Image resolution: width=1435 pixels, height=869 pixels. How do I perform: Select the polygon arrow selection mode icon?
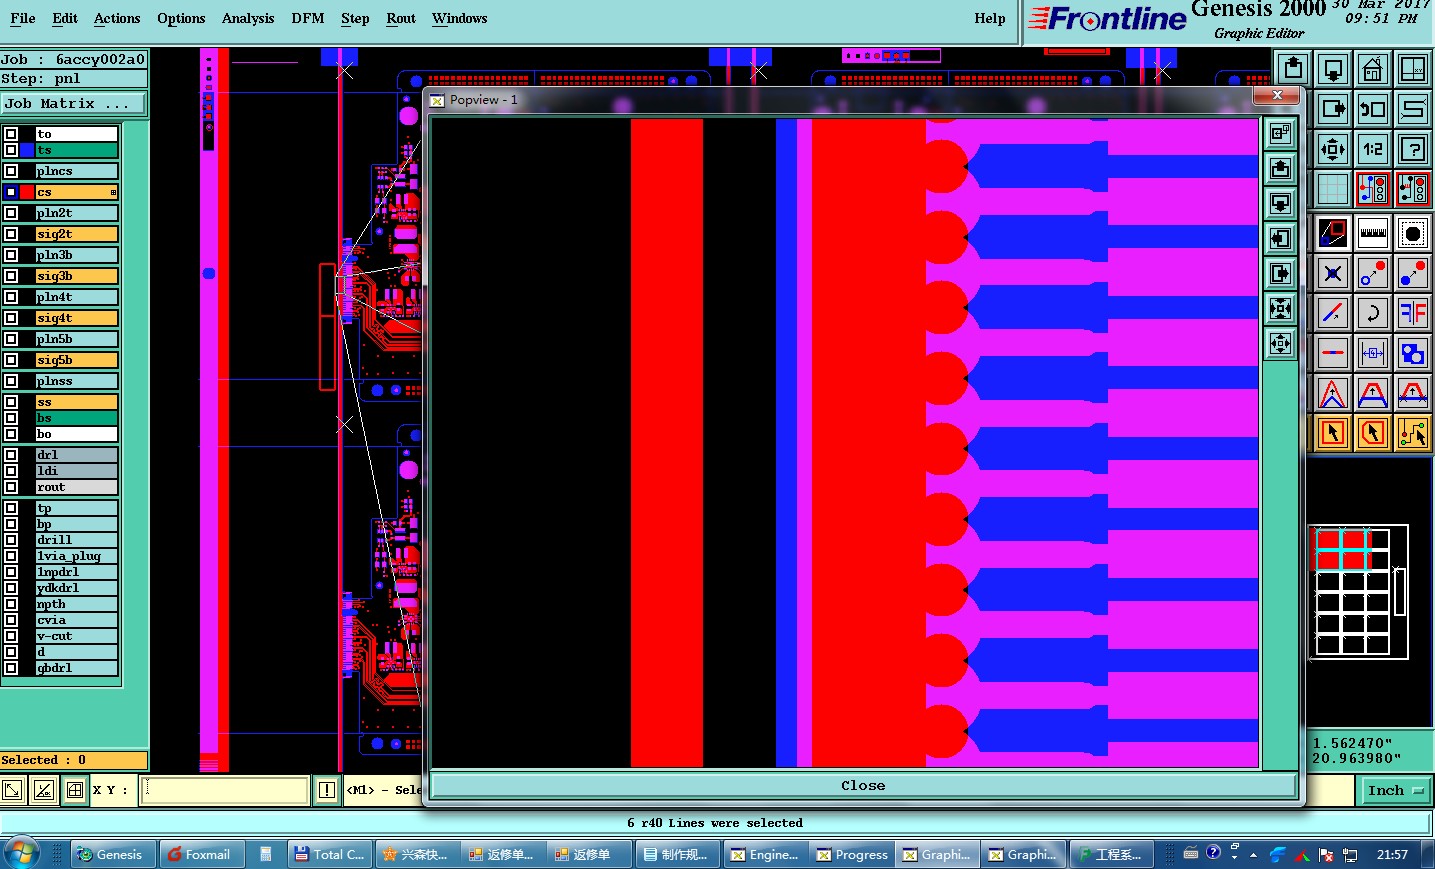(1373, 433)
